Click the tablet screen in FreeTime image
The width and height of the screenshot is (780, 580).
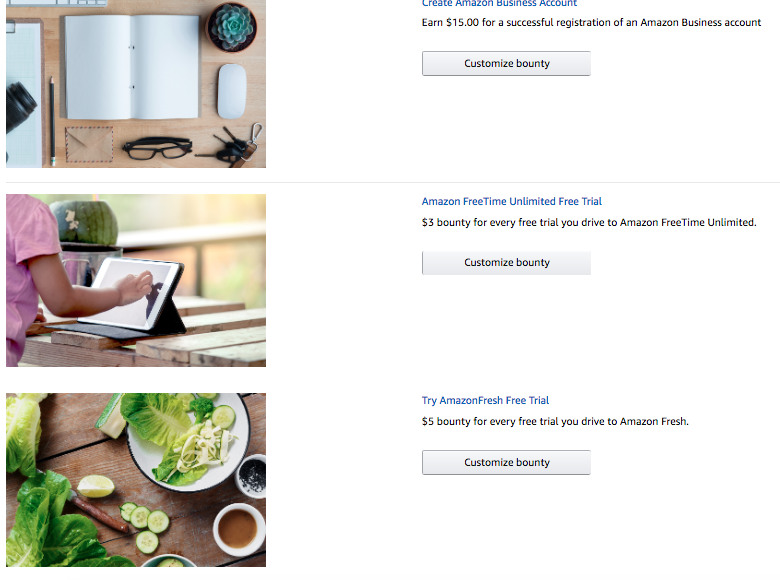coord(135,292)
